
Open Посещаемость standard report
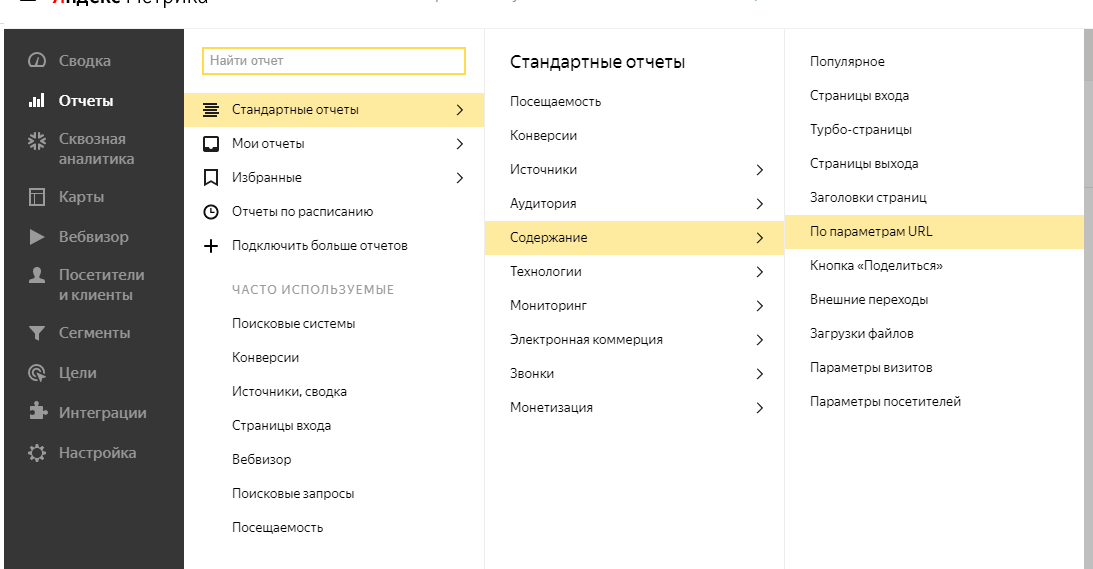(556, 102)
